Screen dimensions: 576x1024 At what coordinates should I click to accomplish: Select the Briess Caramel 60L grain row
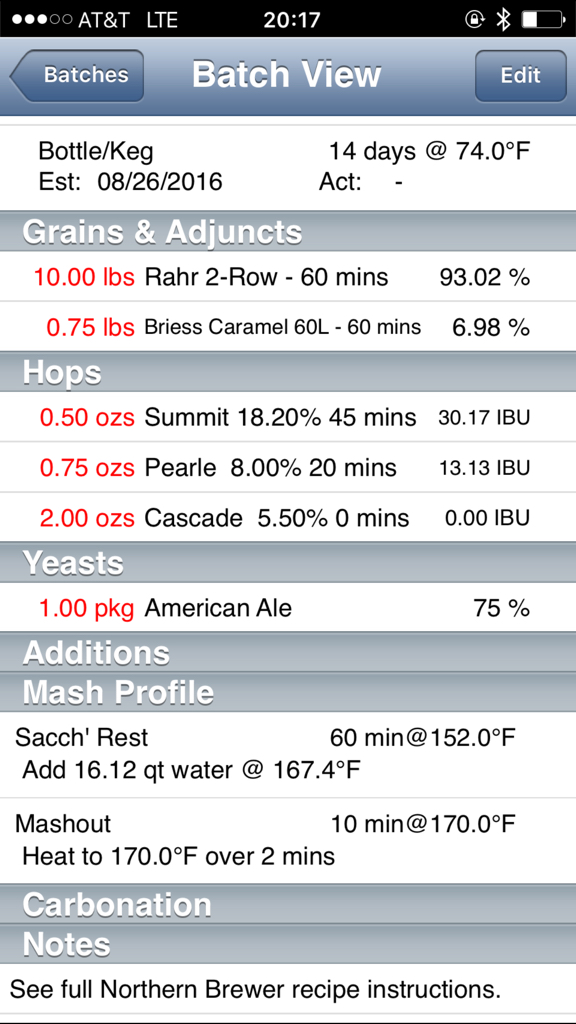click(x=288, y=327)
